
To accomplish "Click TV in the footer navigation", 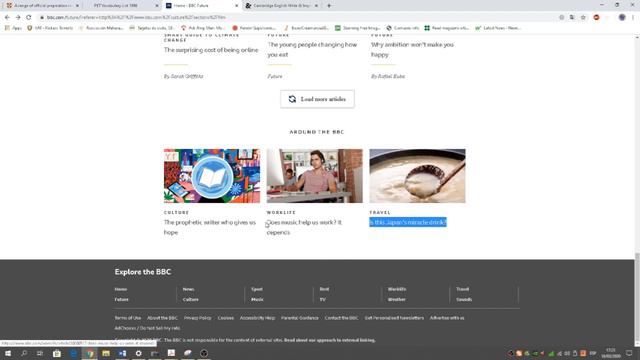I will point(323,299).
